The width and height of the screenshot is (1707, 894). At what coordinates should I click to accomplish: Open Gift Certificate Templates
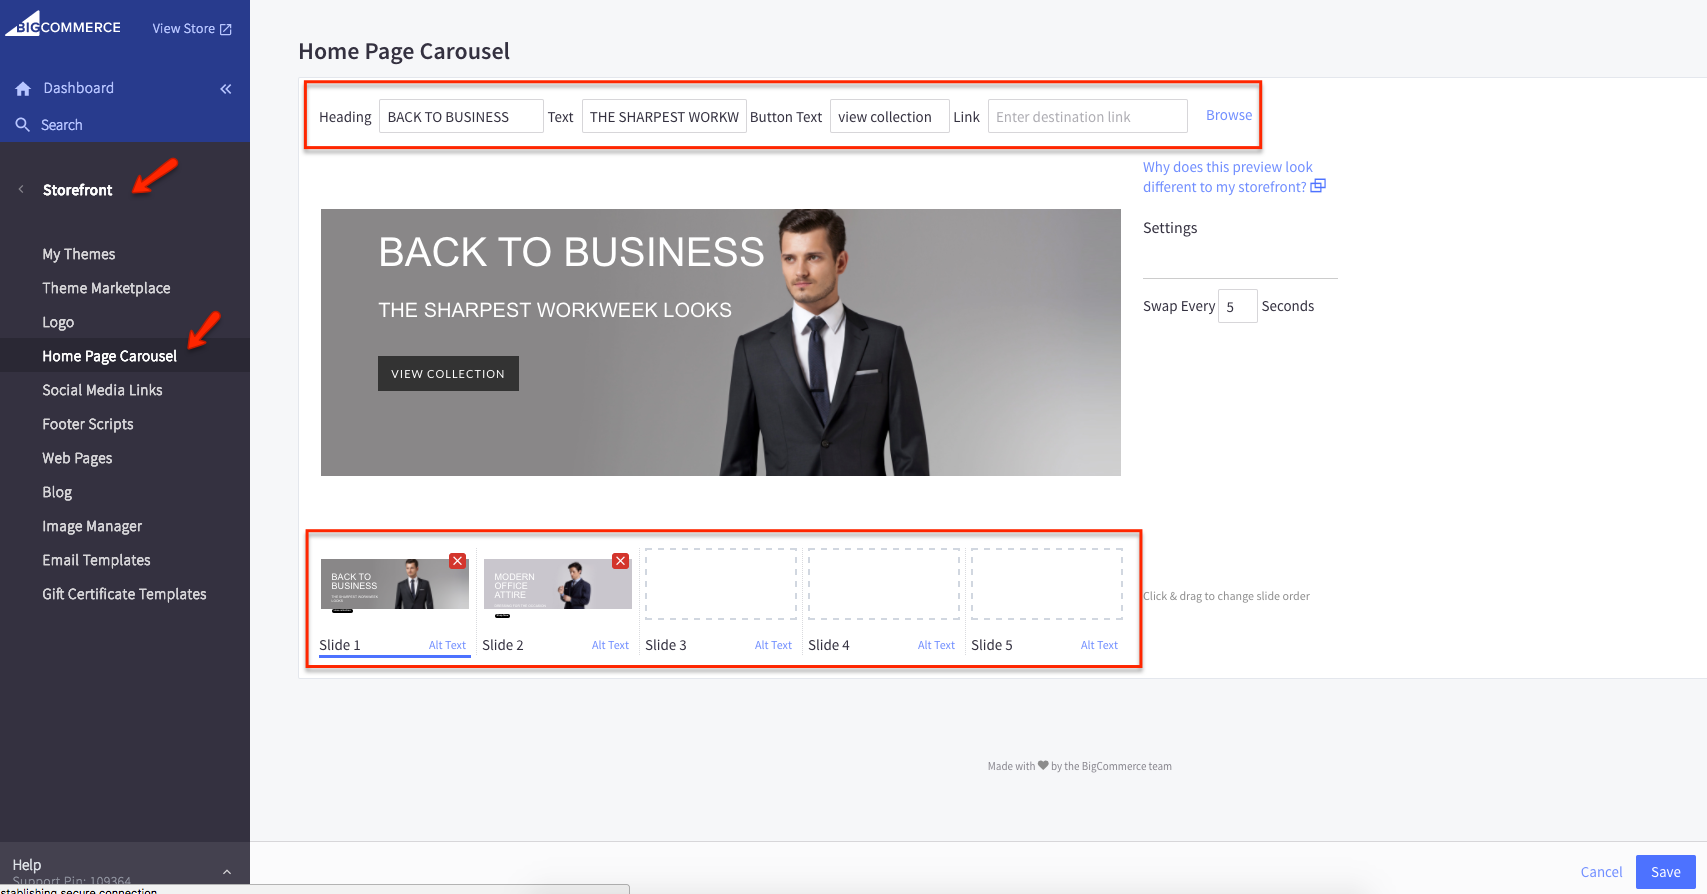[124, 594]
